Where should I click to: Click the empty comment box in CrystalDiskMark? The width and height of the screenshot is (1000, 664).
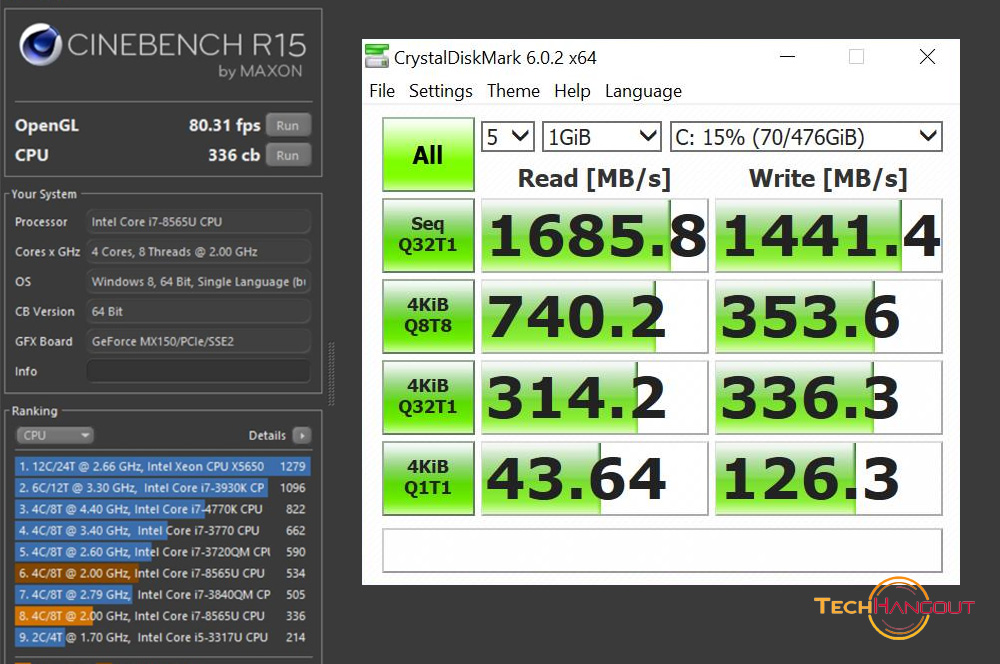click(x=662, y=550)
